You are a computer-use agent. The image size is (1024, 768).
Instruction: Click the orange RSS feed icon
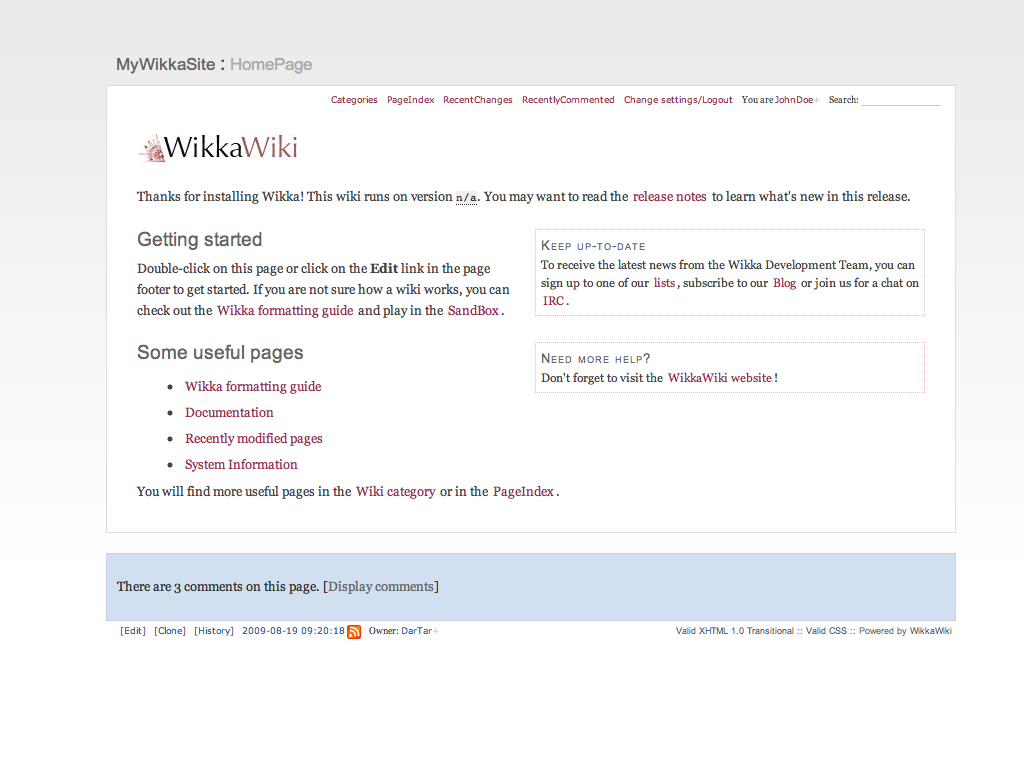[x=354, y=632]
